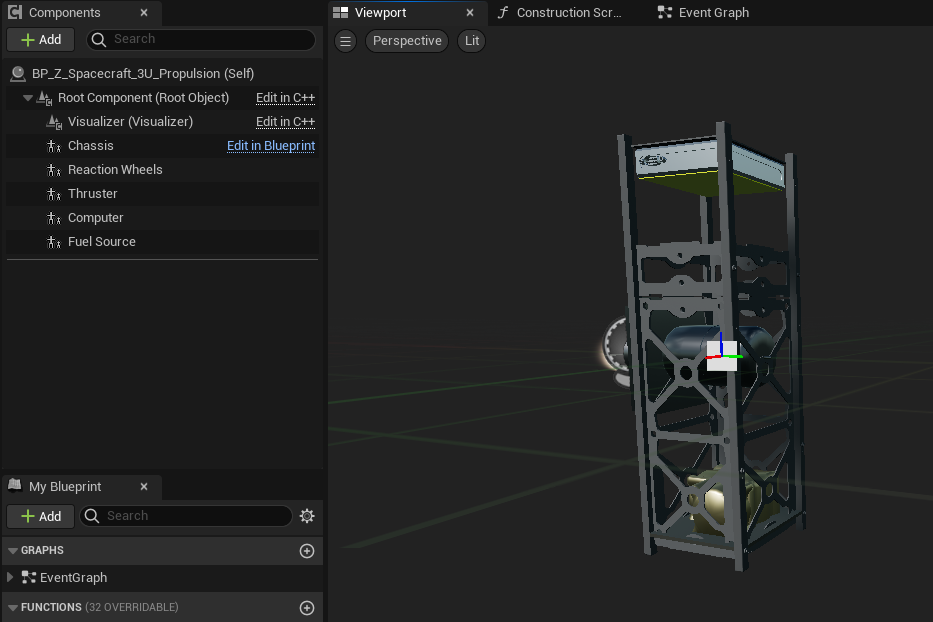This screenshot has height=622, width=933.
Task: Click the Components search field
Action: (x=210, y=39)
